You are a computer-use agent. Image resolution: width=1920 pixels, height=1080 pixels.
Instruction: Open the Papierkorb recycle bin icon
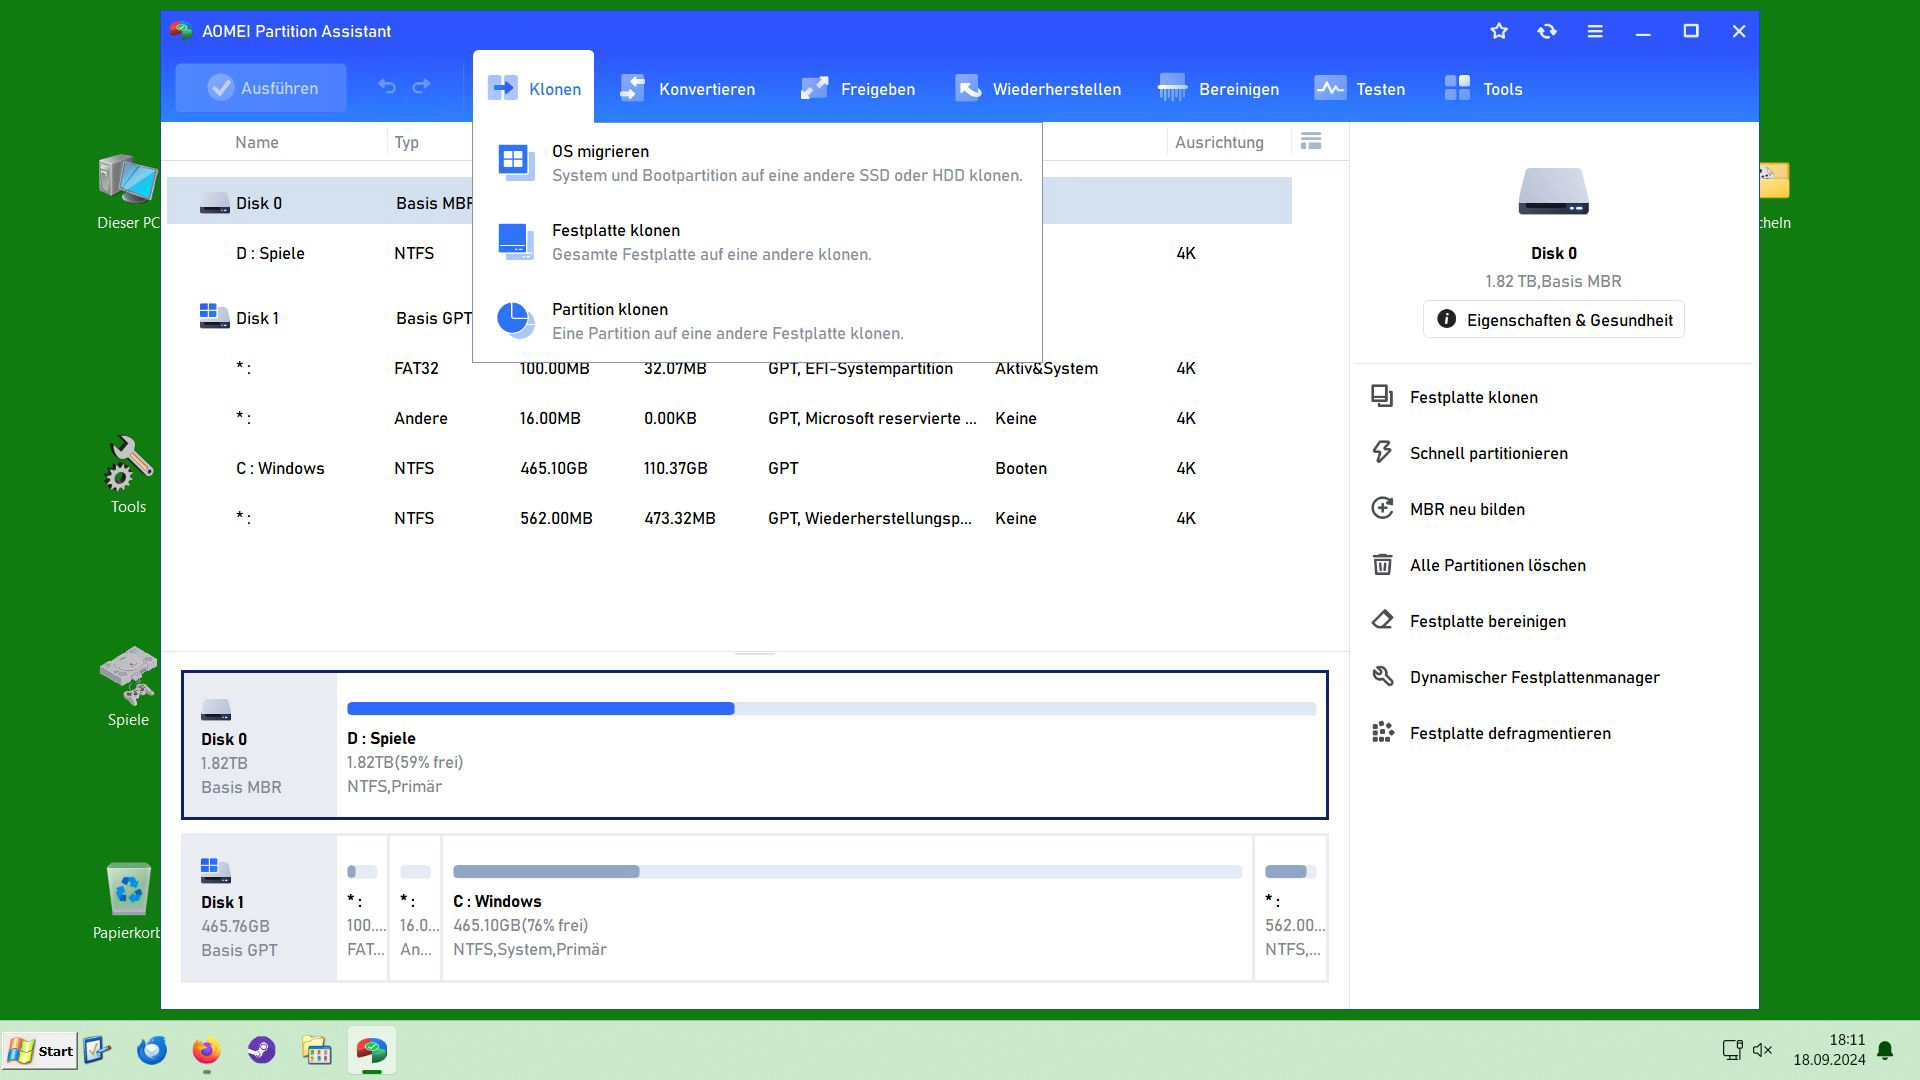128,901
